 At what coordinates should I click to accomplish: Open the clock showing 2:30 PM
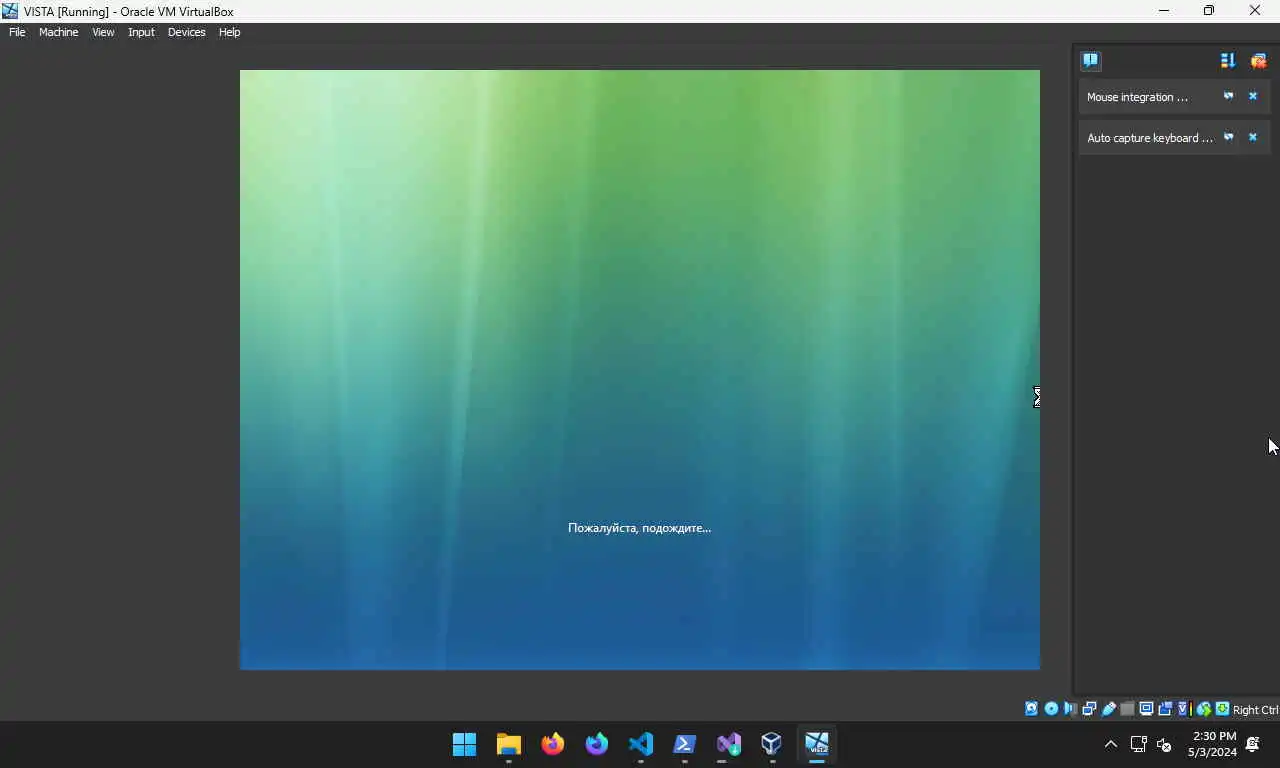click(x=1213, y=744)
